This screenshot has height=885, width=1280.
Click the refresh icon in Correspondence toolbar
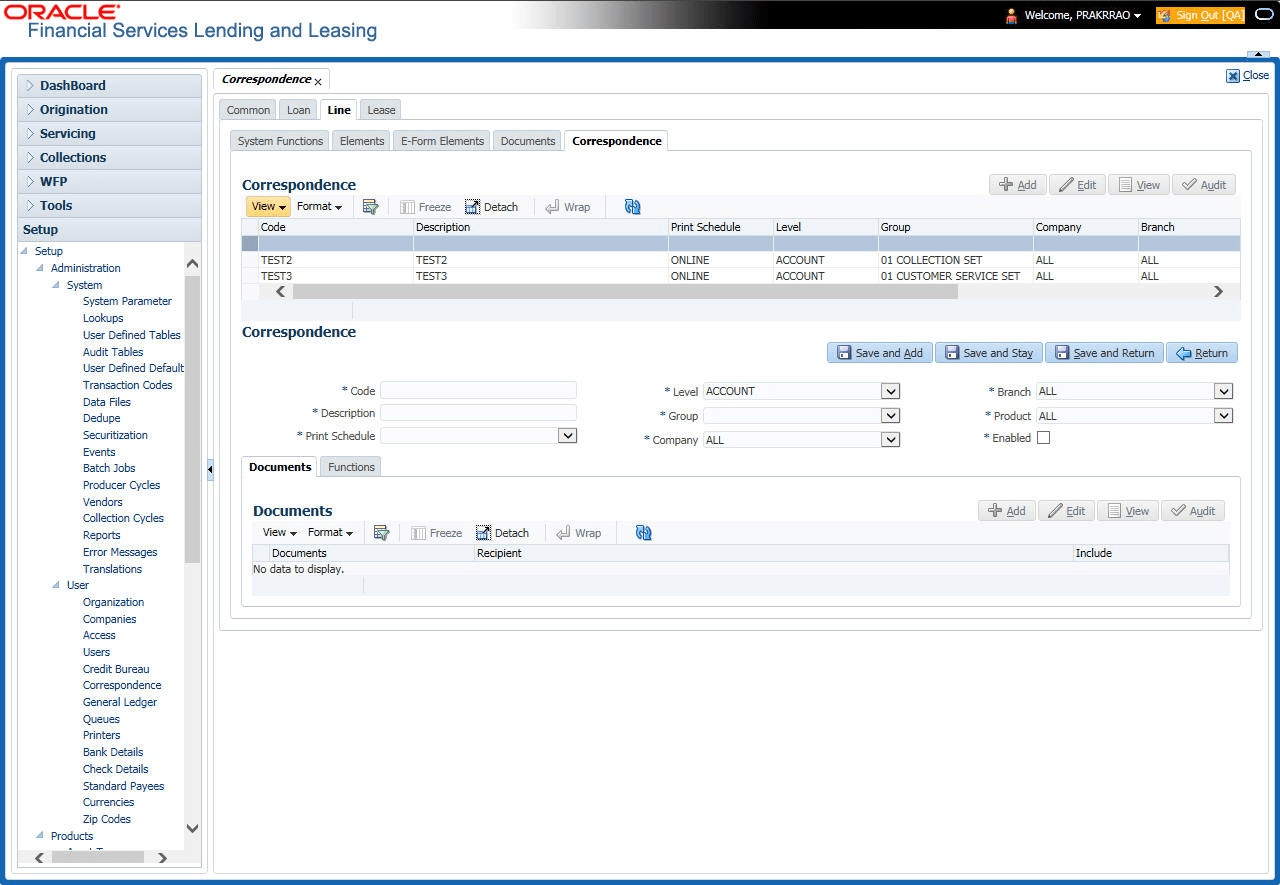pyautogui.click(x=632, y=207)
